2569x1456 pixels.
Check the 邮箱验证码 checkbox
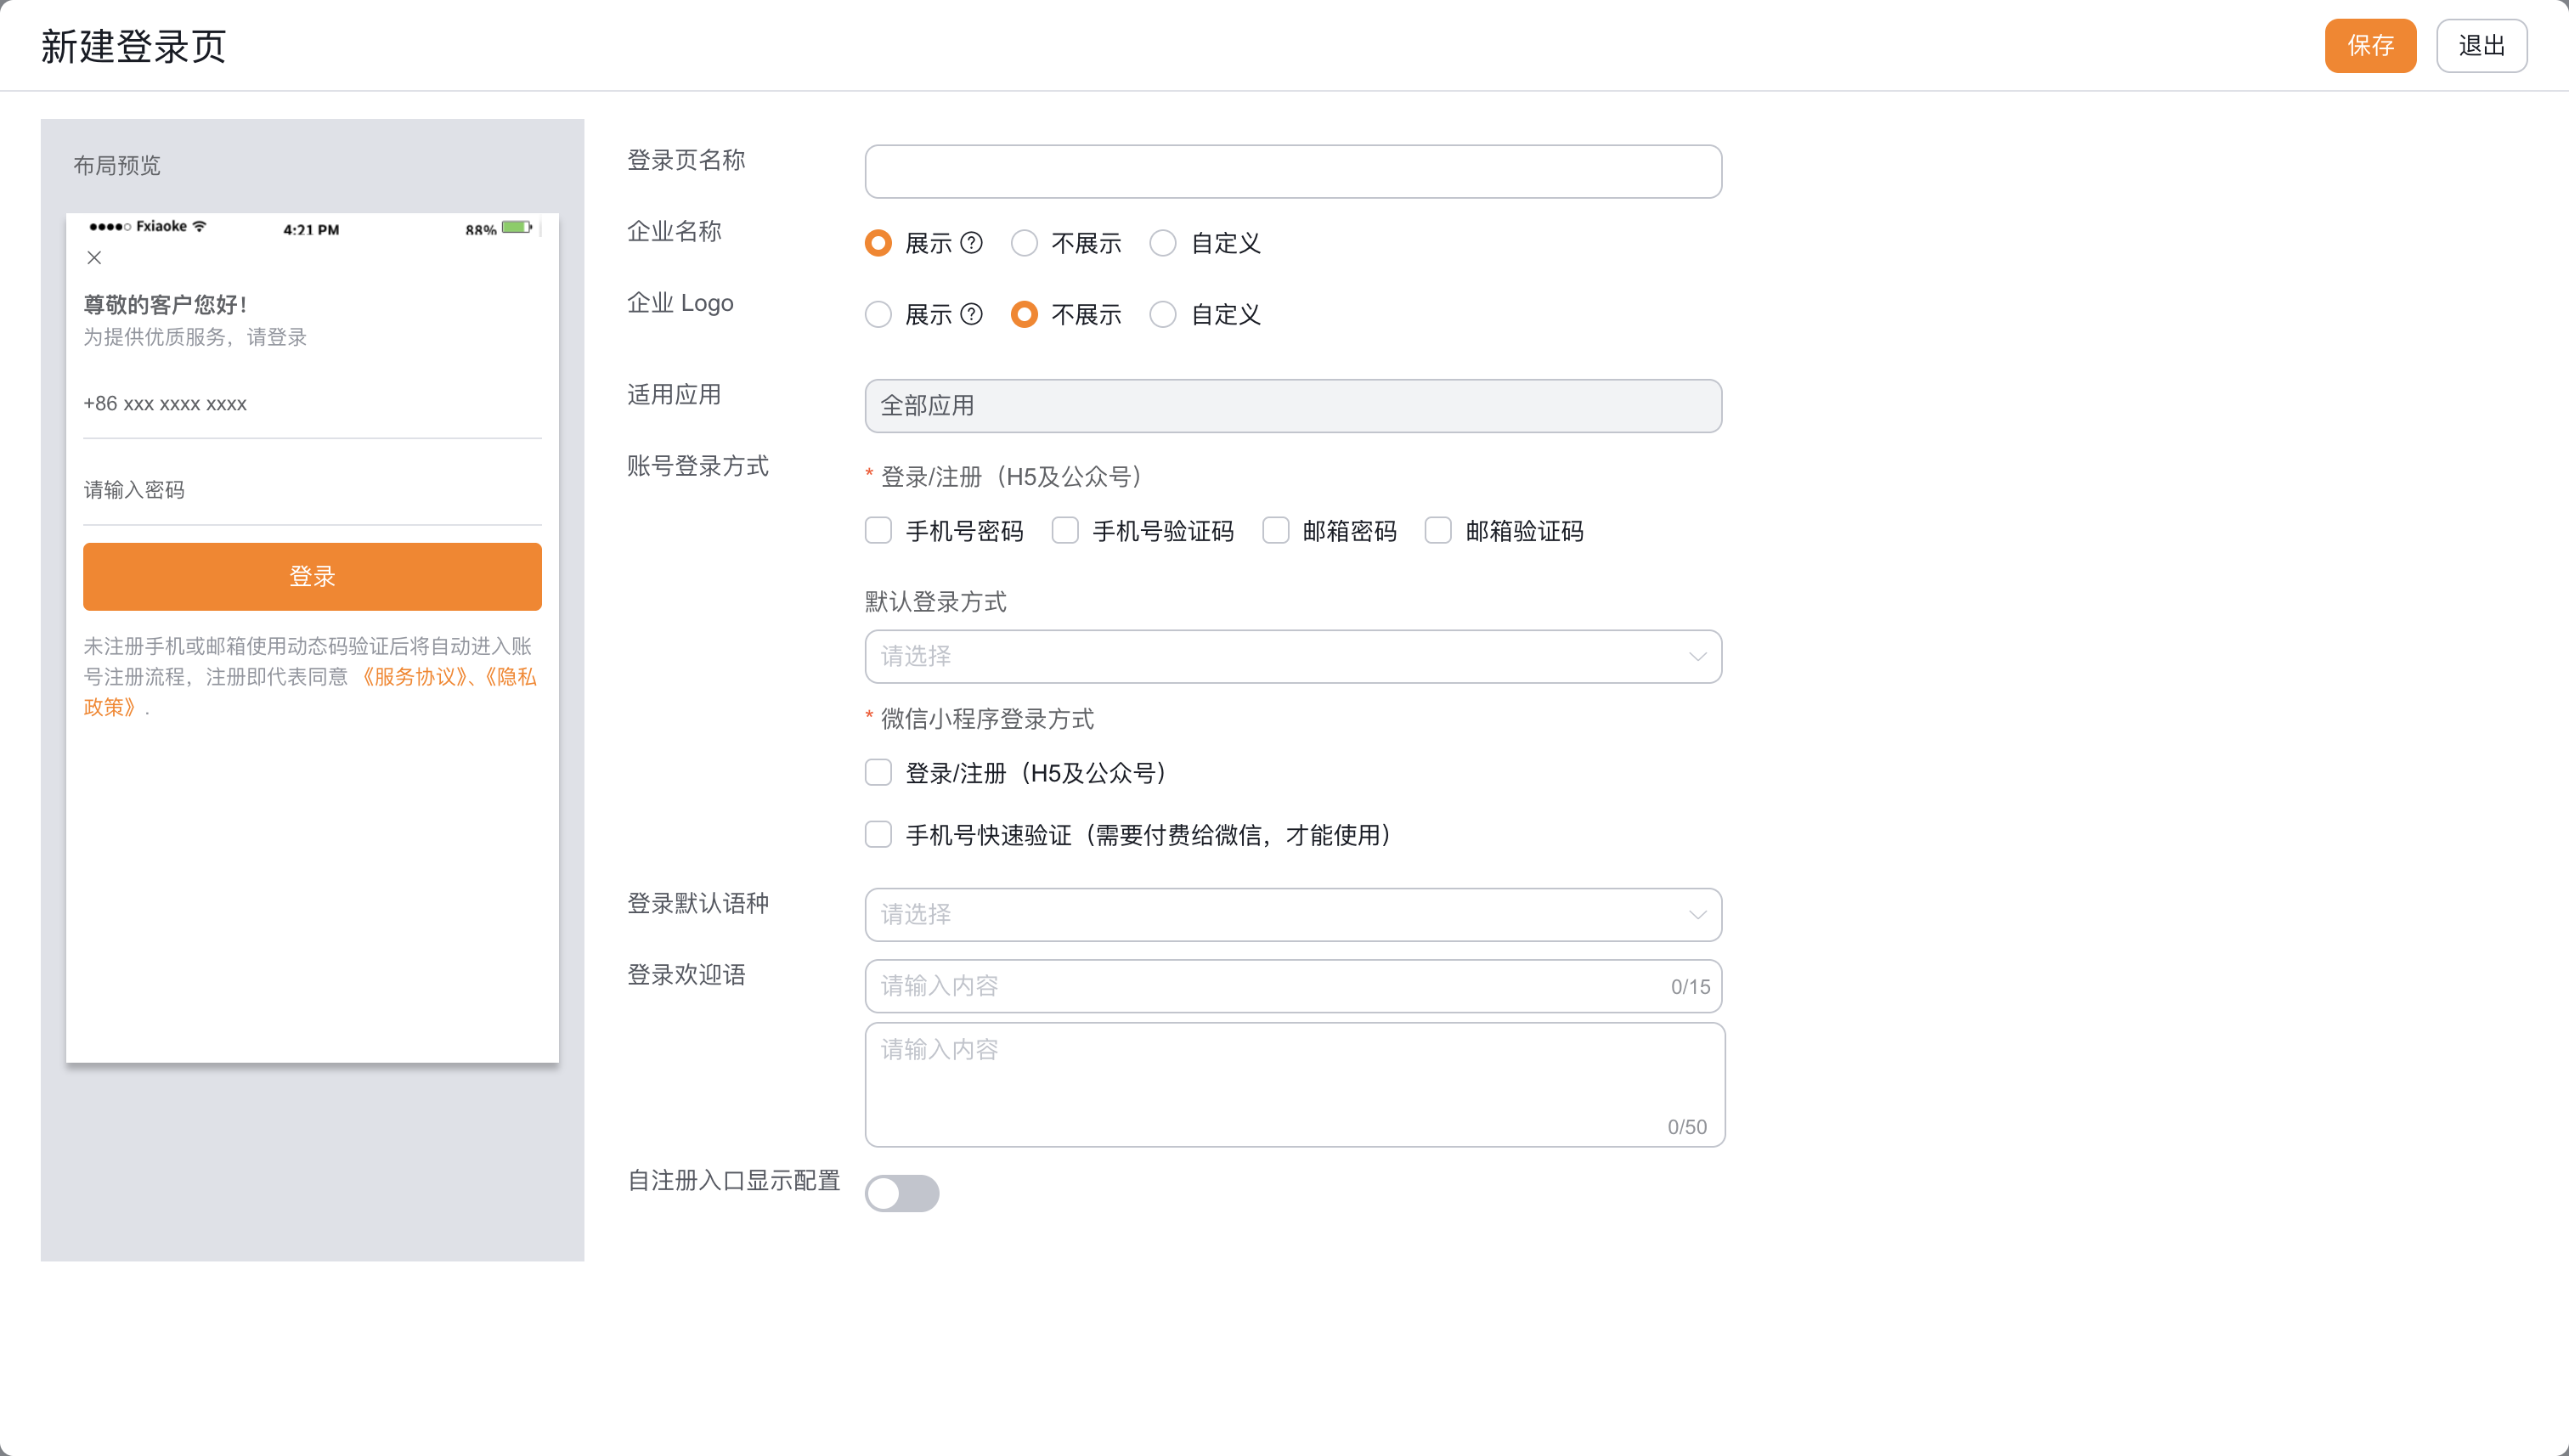pyautogui.click(x=1438, y=530)
